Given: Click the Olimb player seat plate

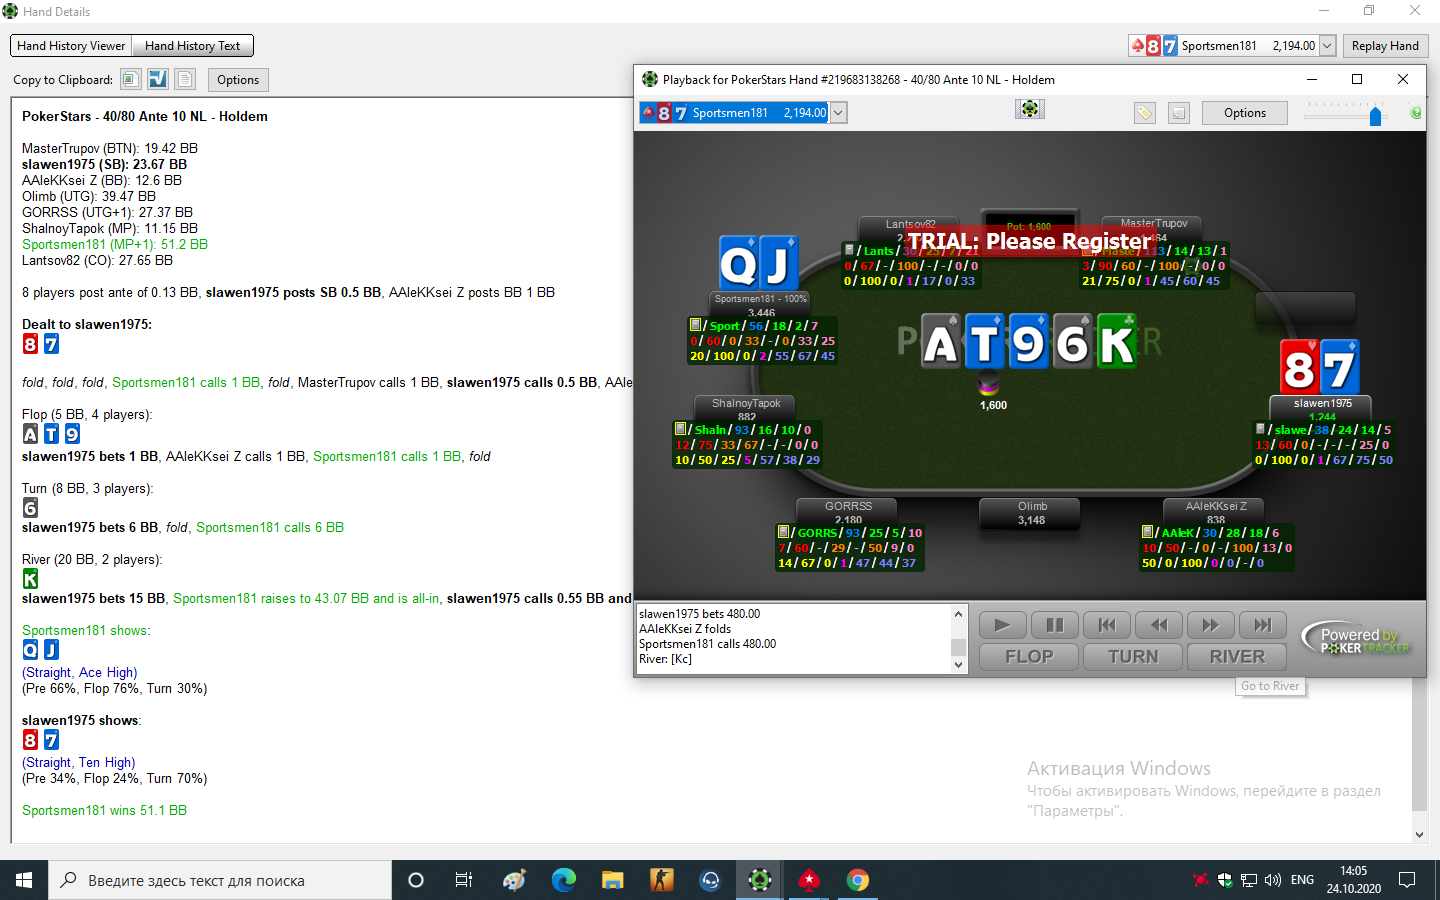Looking at the screenshot, I should (1032, 513).
